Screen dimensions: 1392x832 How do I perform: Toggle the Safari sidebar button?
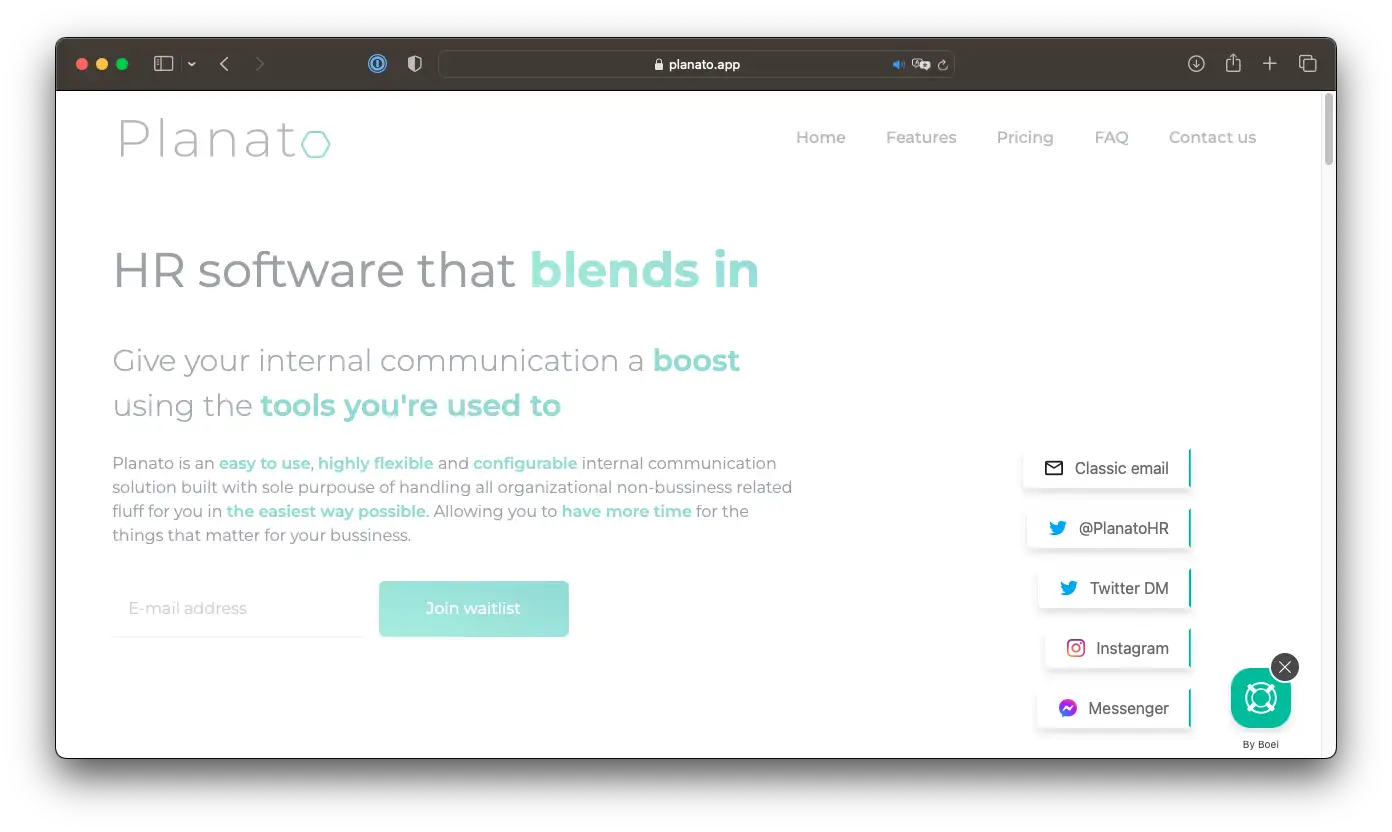tap(164, 64)
